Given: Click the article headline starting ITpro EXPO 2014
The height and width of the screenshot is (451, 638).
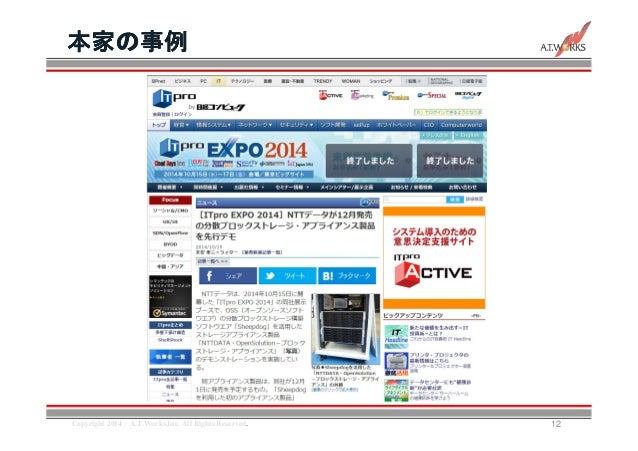Looking at the screenshot, I should [x=285, y=226].
